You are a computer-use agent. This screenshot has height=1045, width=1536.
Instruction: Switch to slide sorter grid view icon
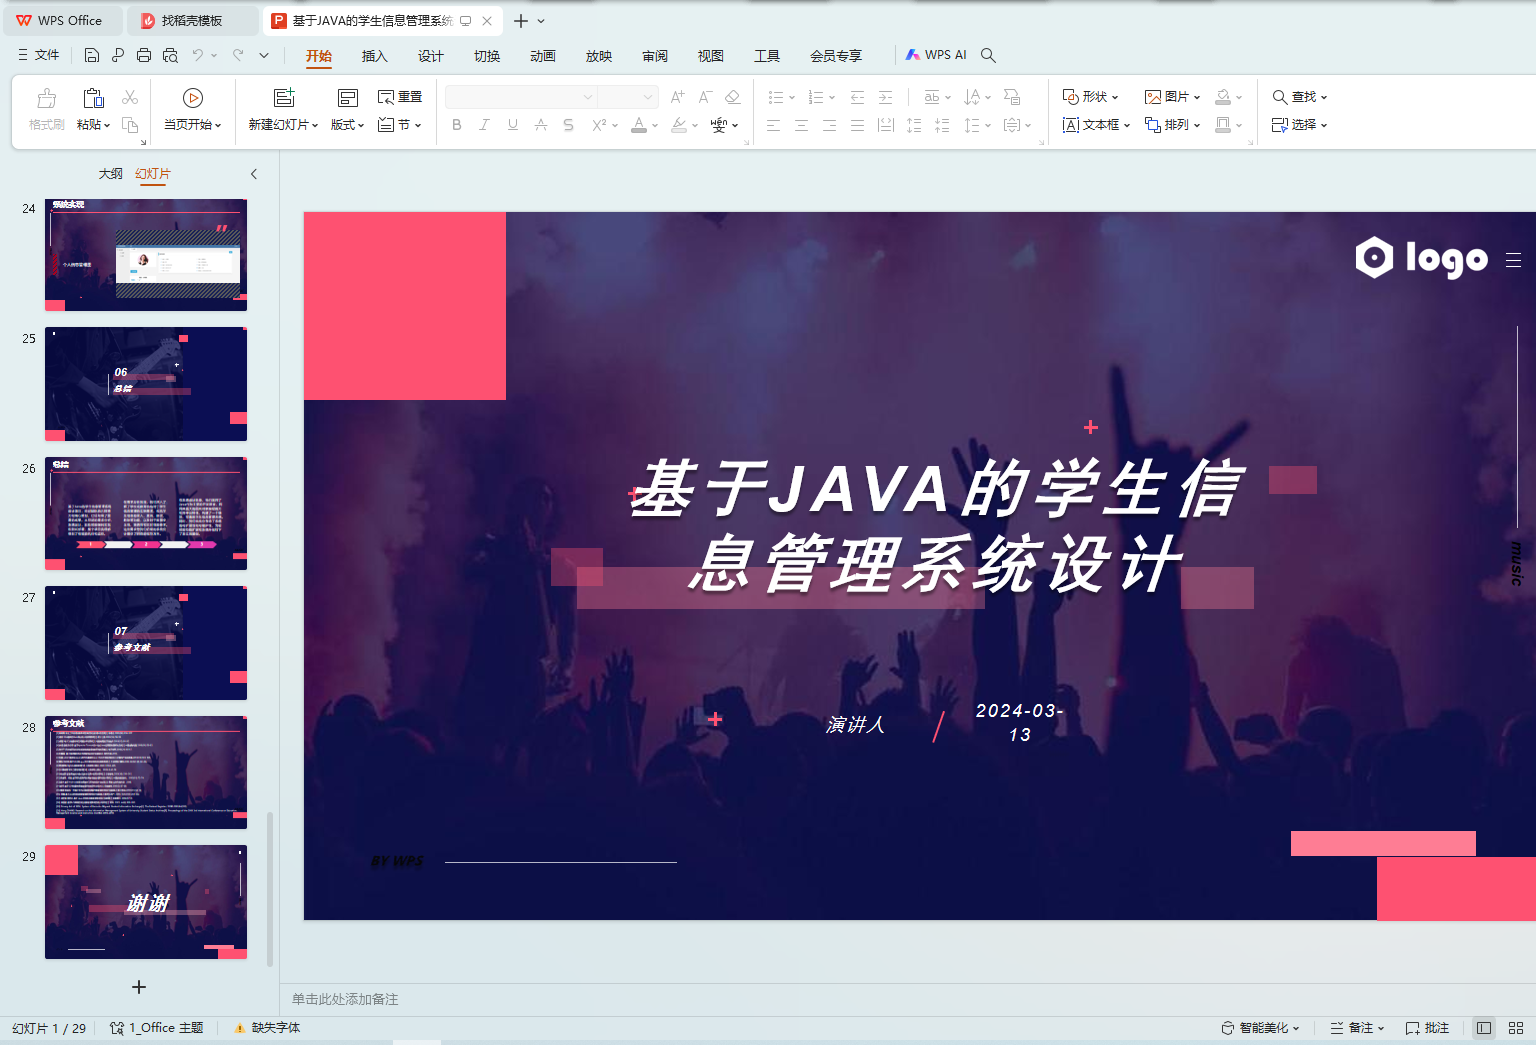(x=1516, y=1028)
